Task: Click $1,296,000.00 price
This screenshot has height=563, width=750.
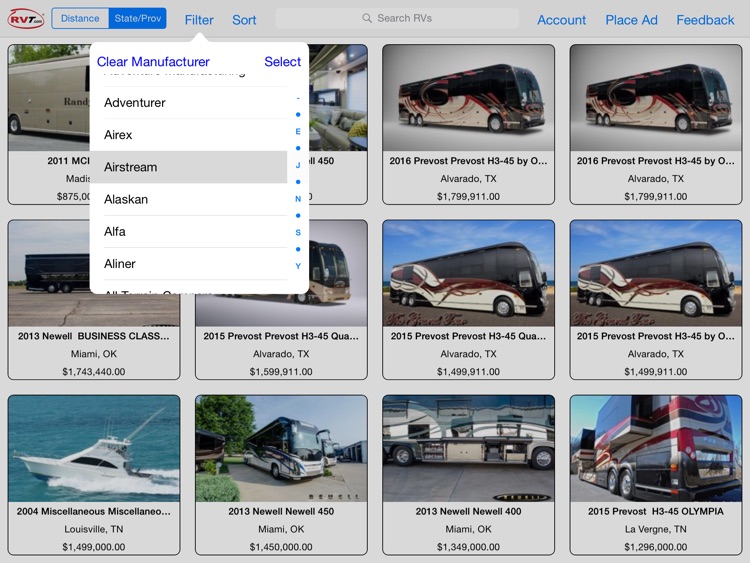Action: click(x=656, y=547)
